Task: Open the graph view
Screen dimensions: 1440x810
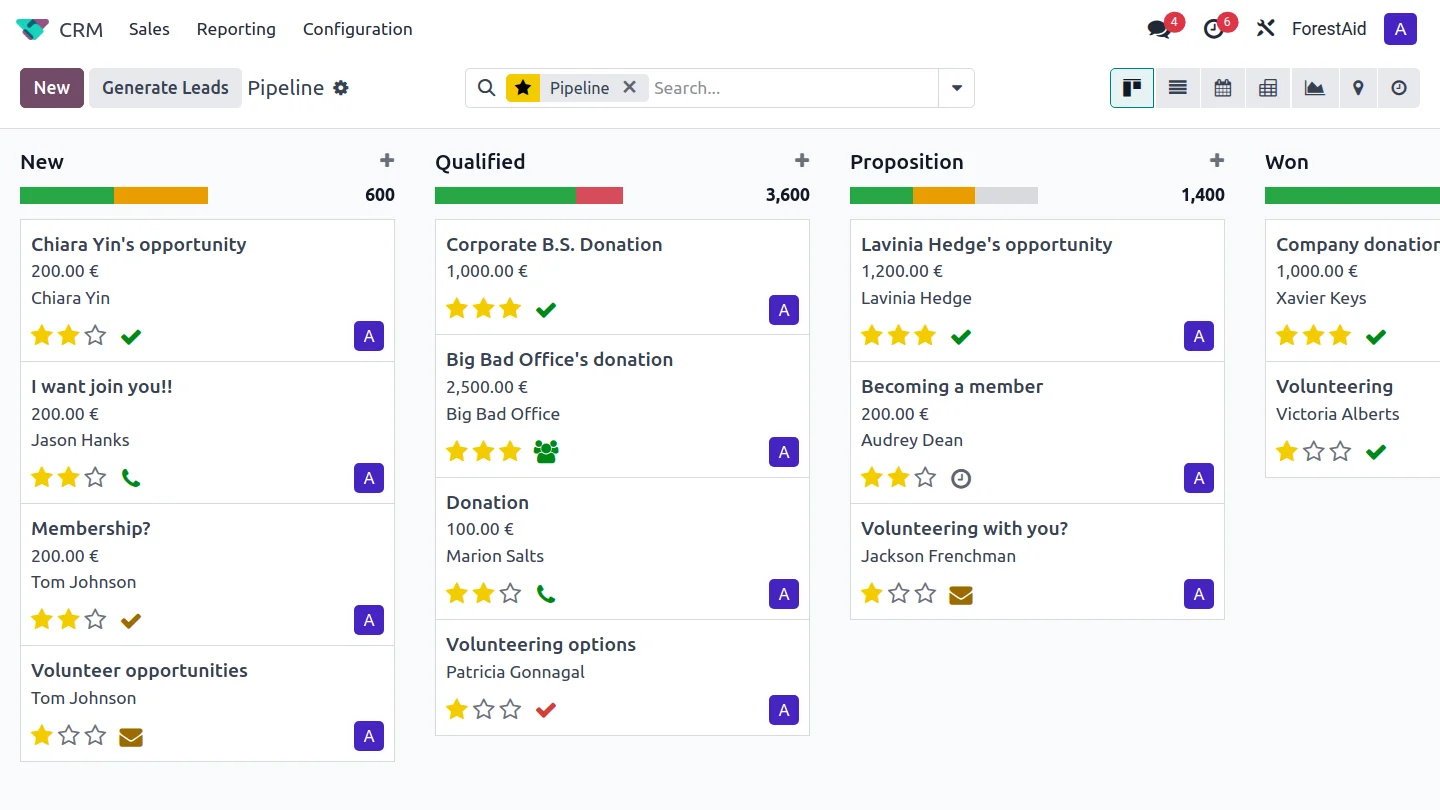Action: 1314,88
